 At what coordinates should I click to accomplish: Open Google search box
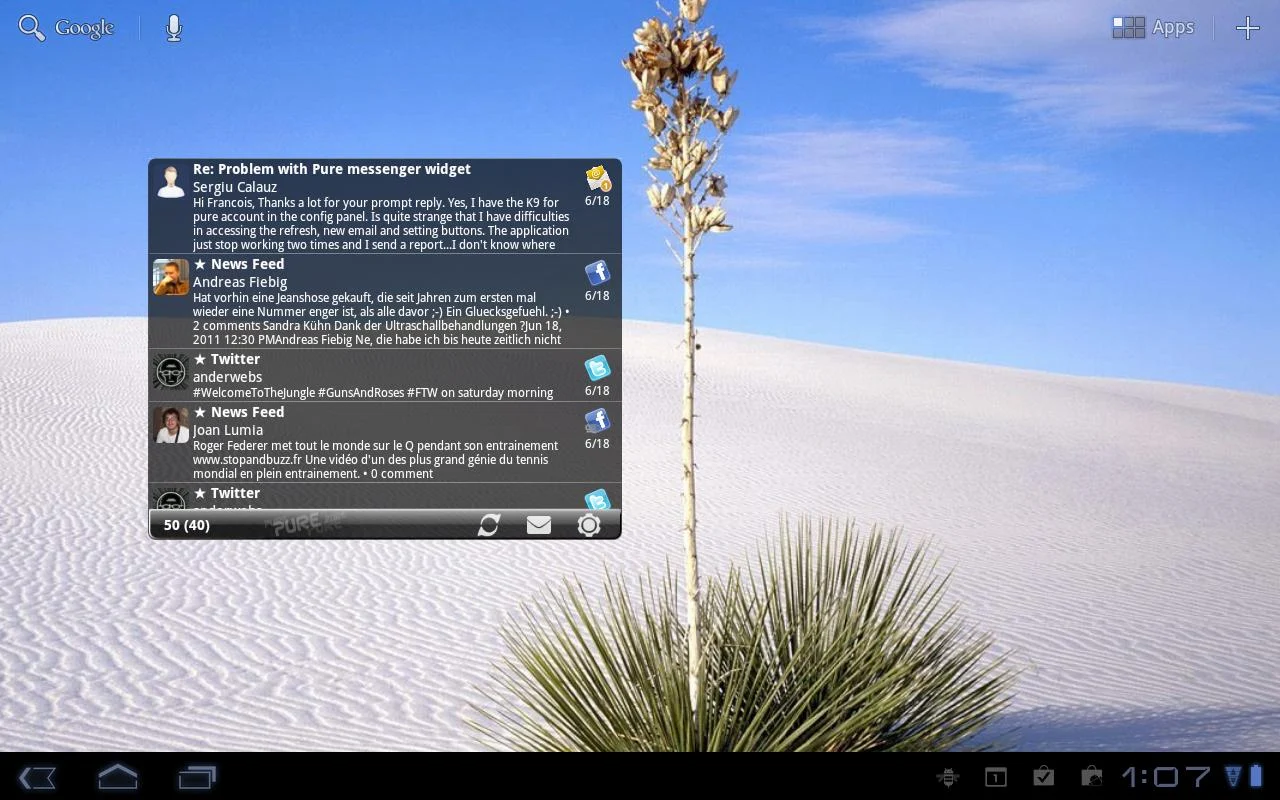tap(67, 28)
